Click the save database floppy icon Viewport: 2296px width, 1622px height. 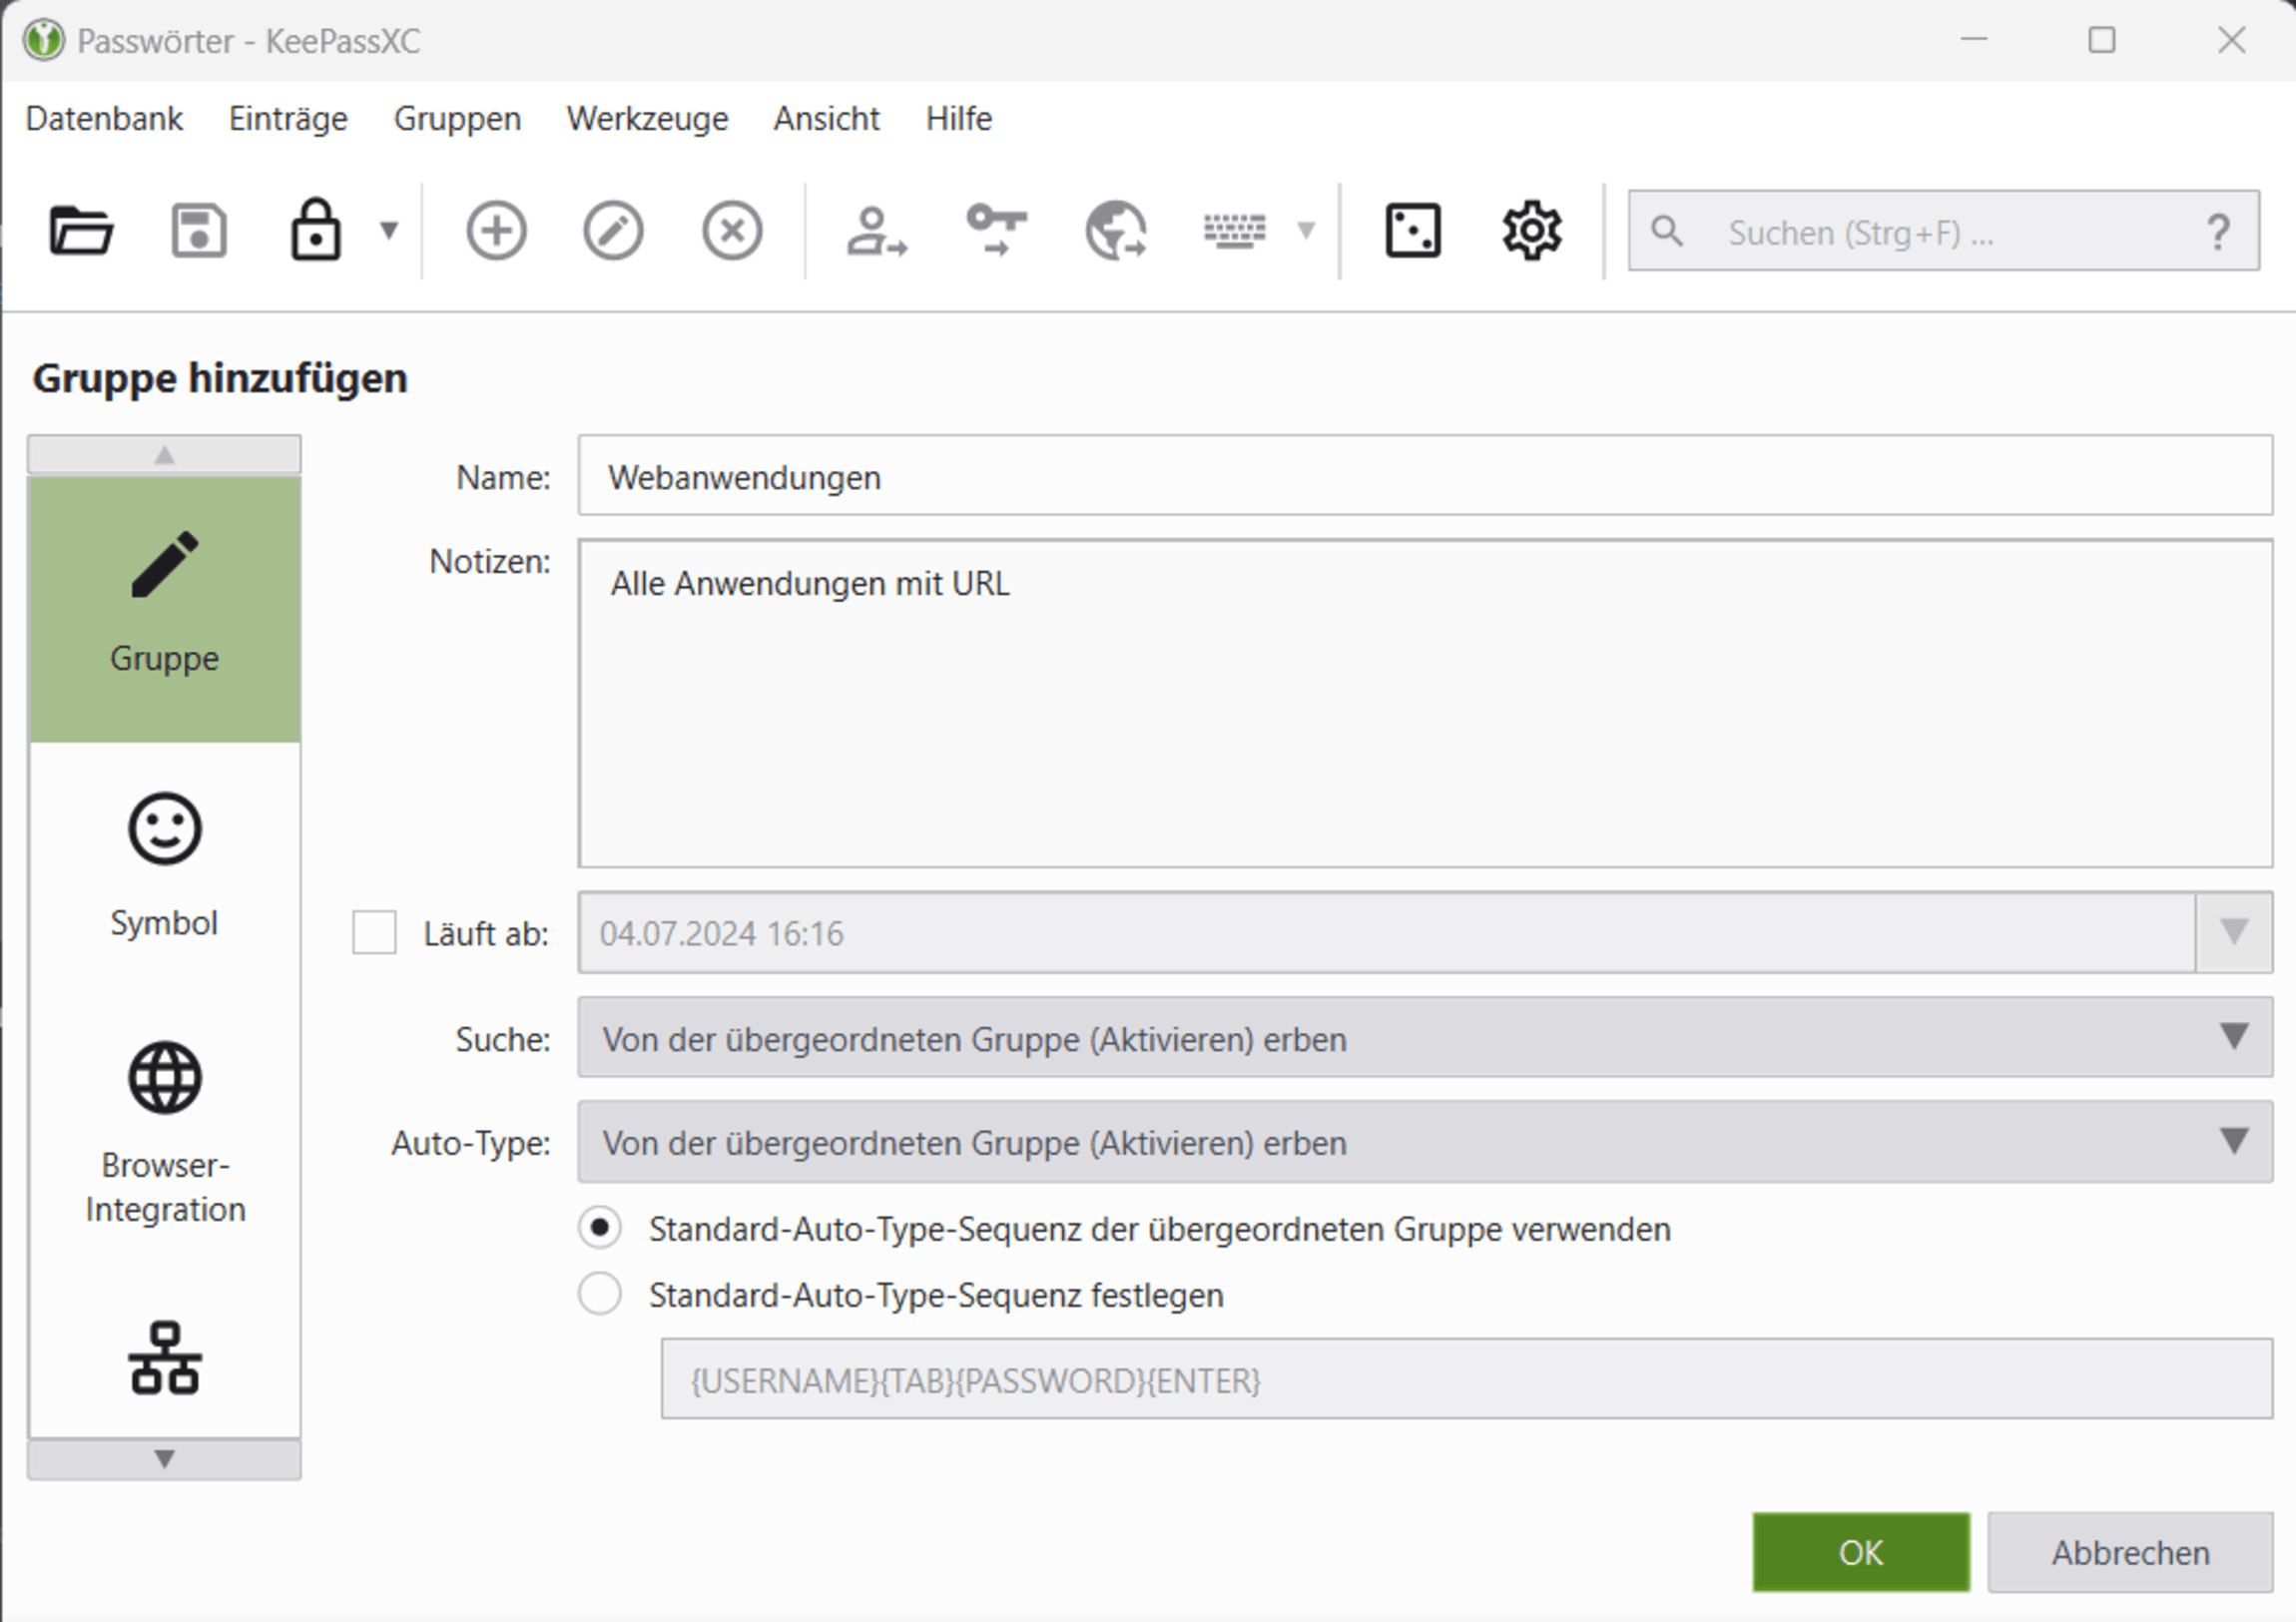[x=199, y=231]
